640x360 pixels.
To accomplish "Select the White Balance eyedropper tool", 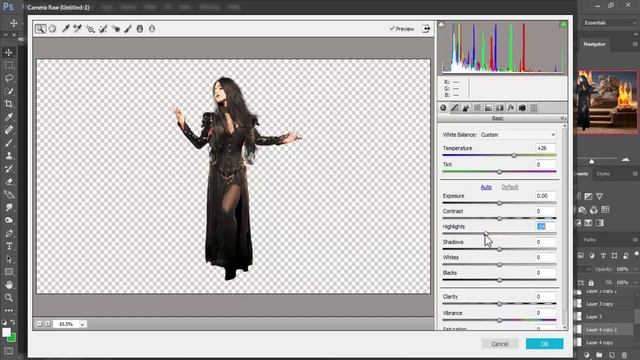I will pyautogui.click(x=65, y=29).
